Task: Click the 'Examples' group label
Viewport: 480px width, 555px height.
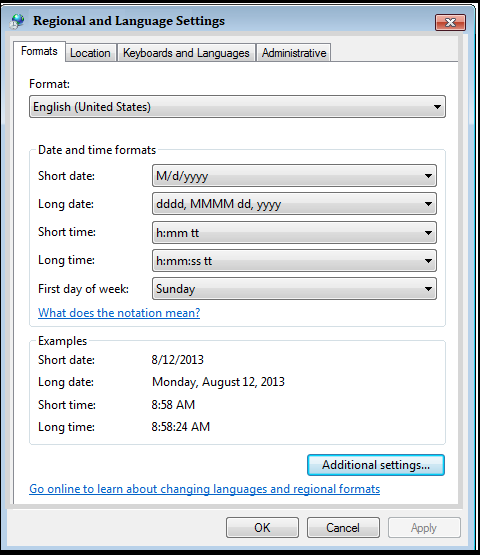Action: (x=63, y=341)
